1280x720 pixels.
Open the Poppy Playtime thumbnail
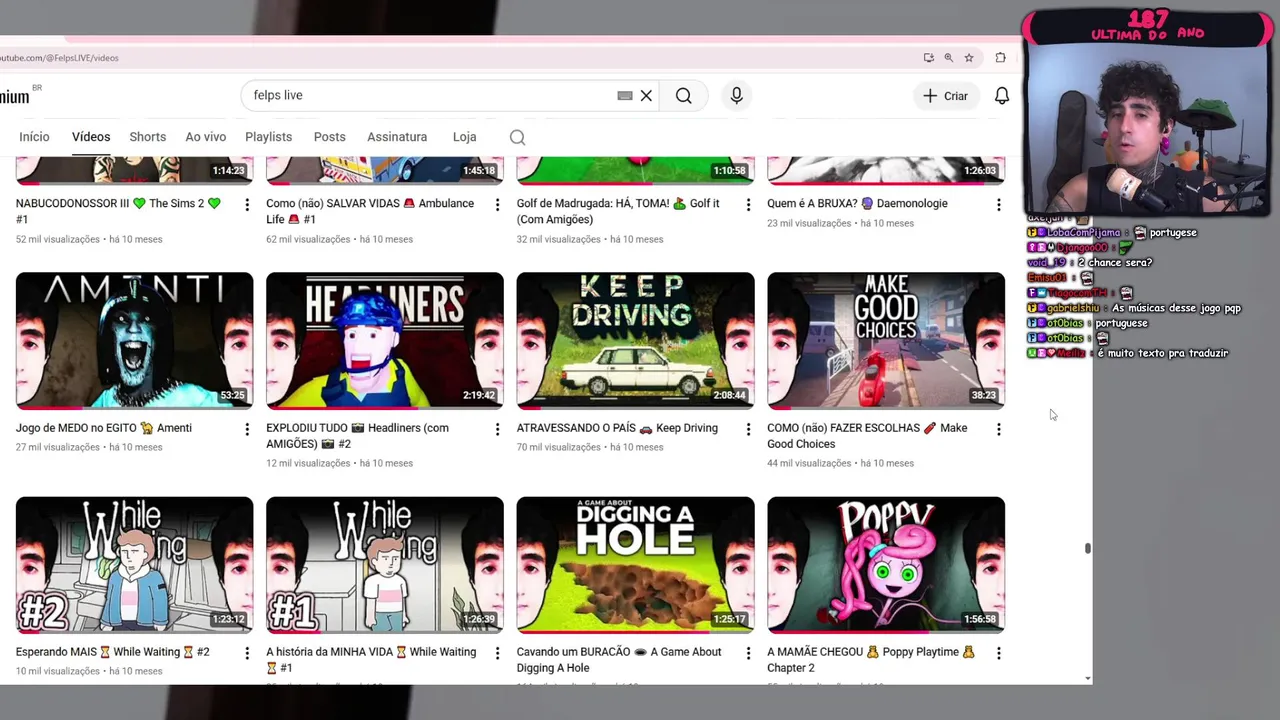click(x=886, y=564)
